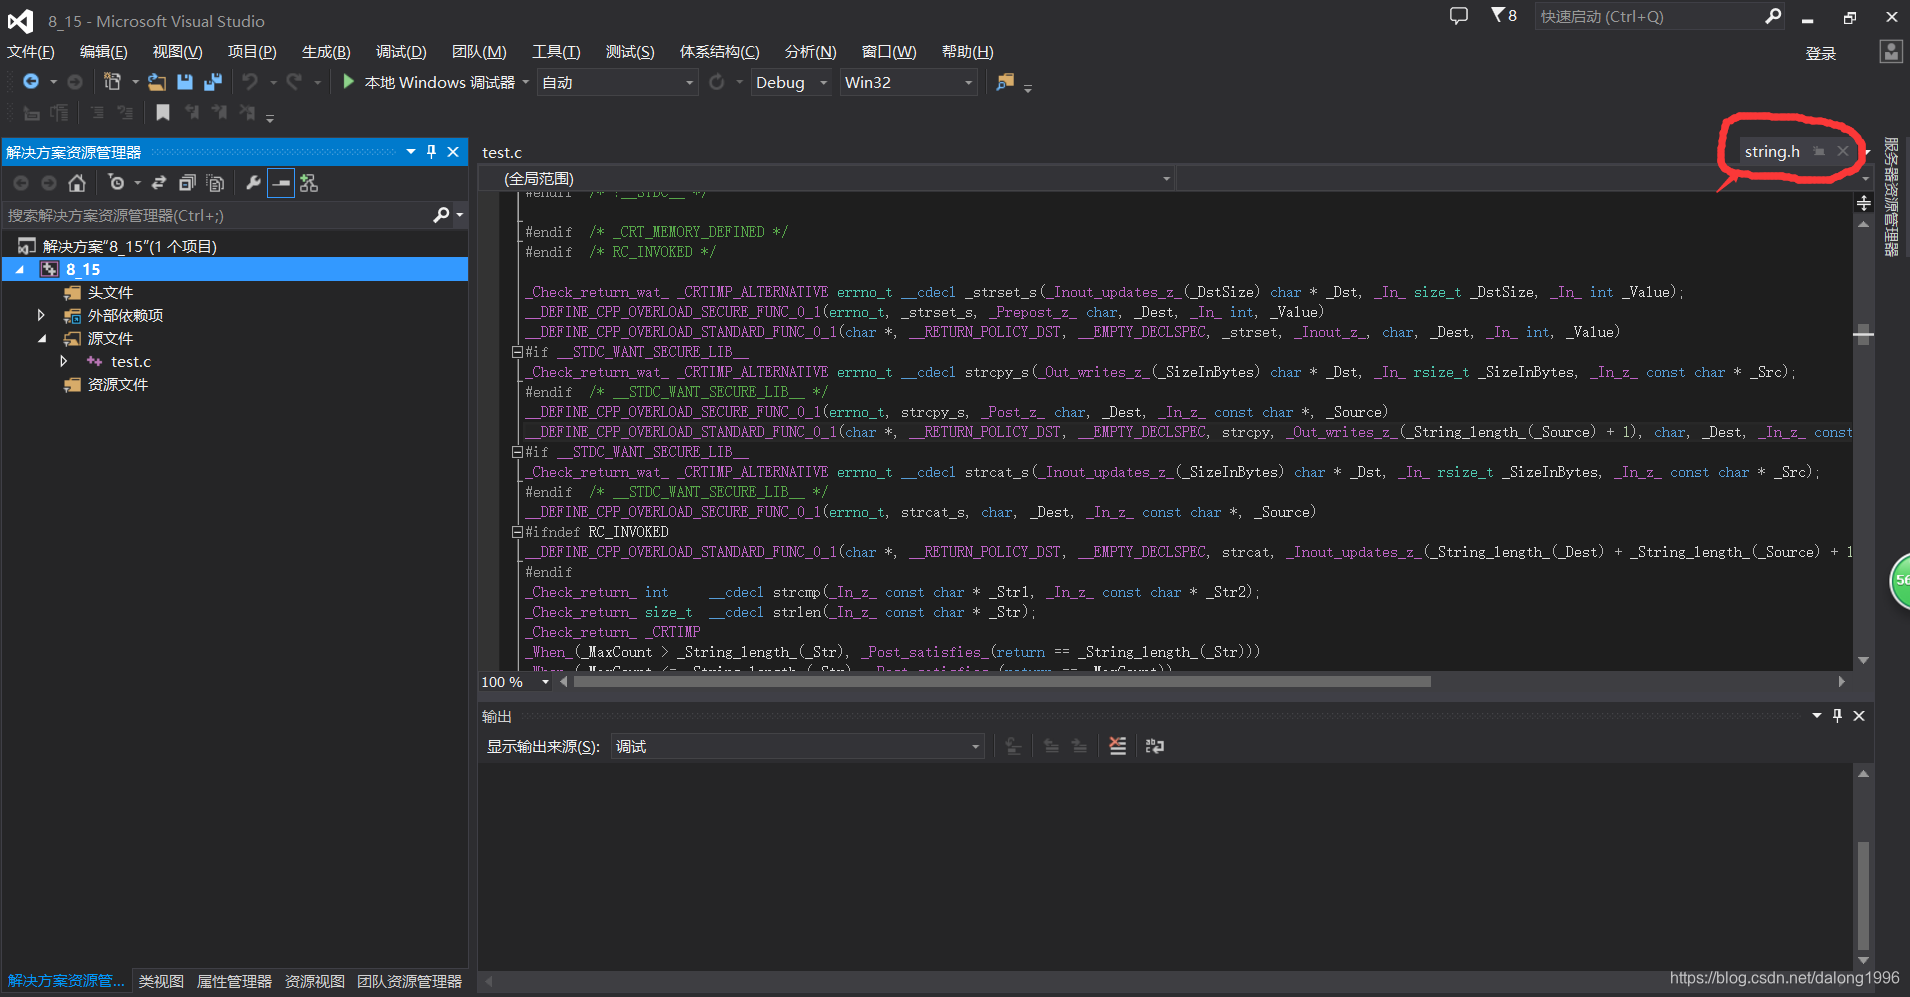
Task: Pin the Solution Explorer panel
Action: (x=432, y=152)
